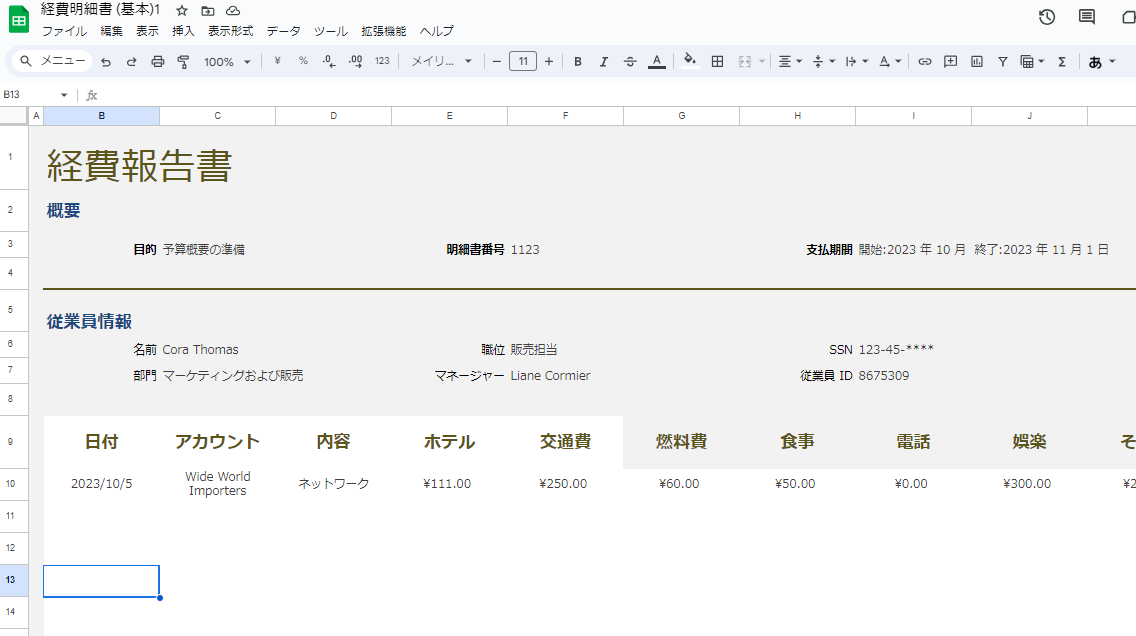Toggle bold formatting
The width and height of the screenshot is (1136, 636).
pyautogui.click(x=578, y=61)
